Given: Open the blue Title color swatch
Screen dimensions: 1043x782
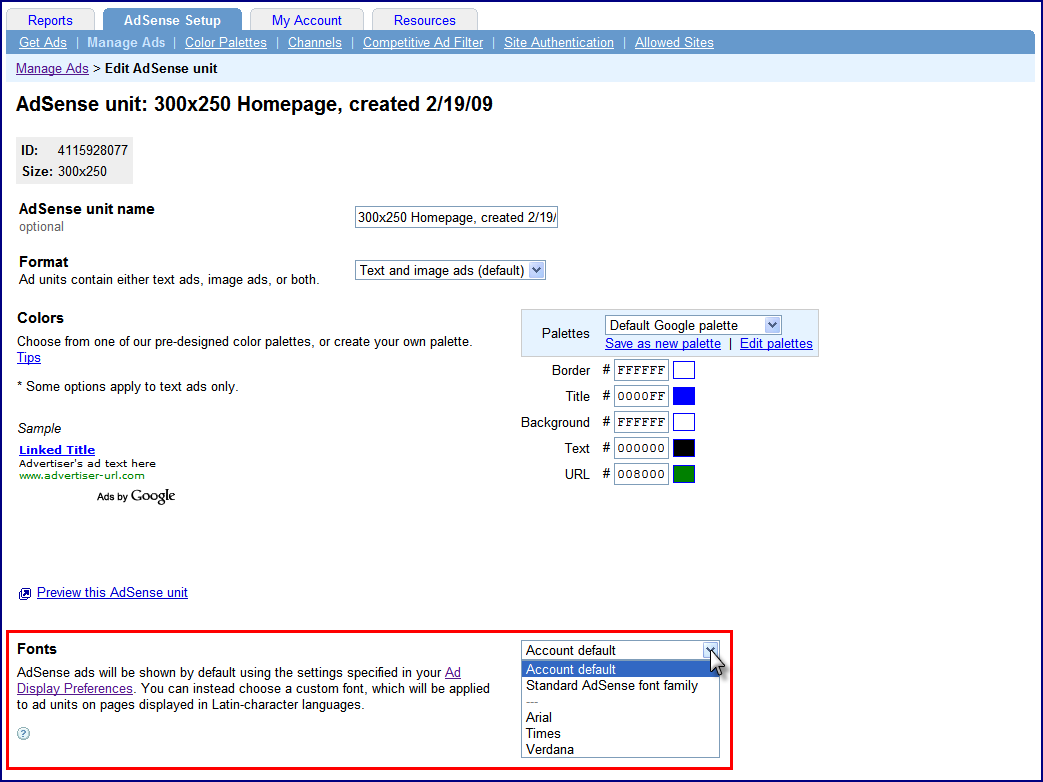Looking at the screenshot, I should point(684,396).
